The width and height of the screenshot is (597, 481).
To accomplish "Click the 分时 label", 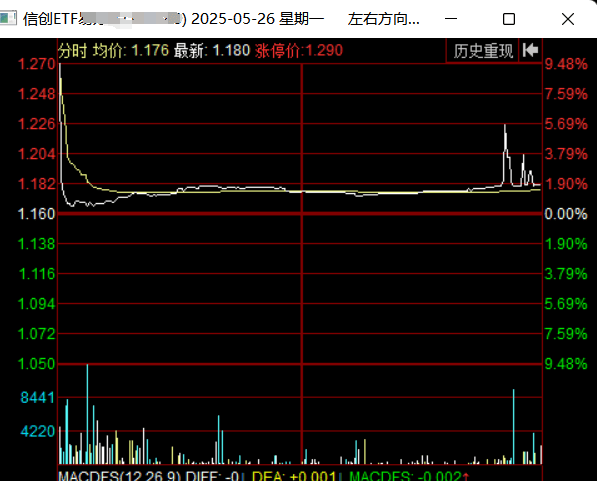I will click(73, 51).
